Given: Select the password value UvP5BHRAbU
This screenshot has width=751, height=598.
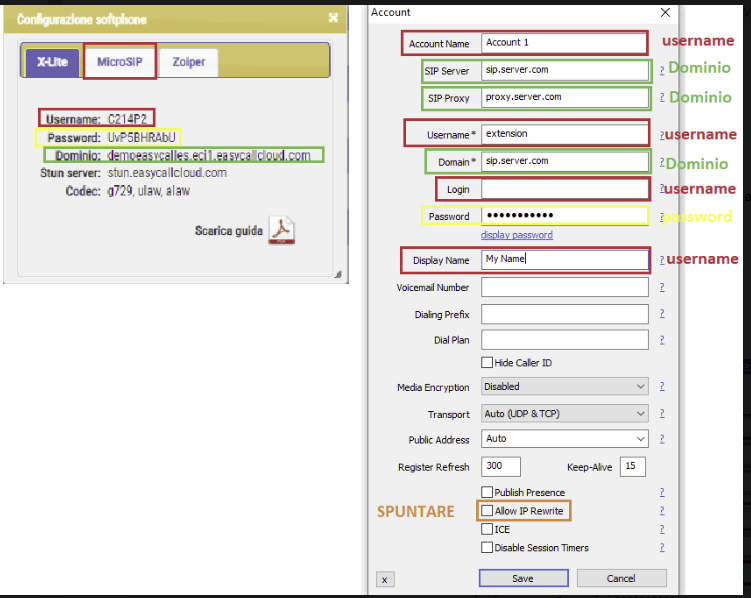Looking at the screenshot, I should pos(141,137).
